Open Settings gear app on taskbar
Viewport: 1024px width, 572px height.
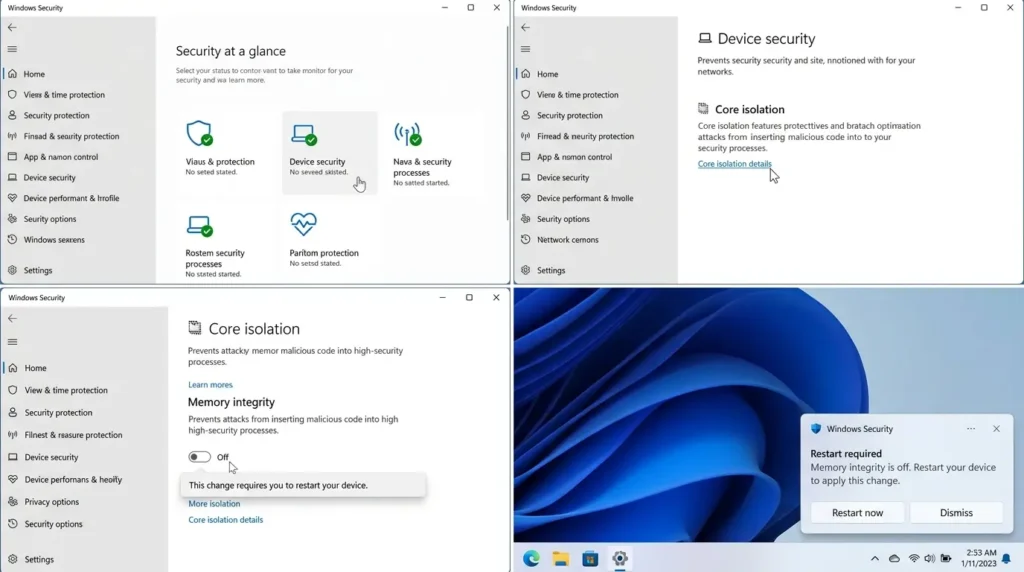[x=620, y=558]
